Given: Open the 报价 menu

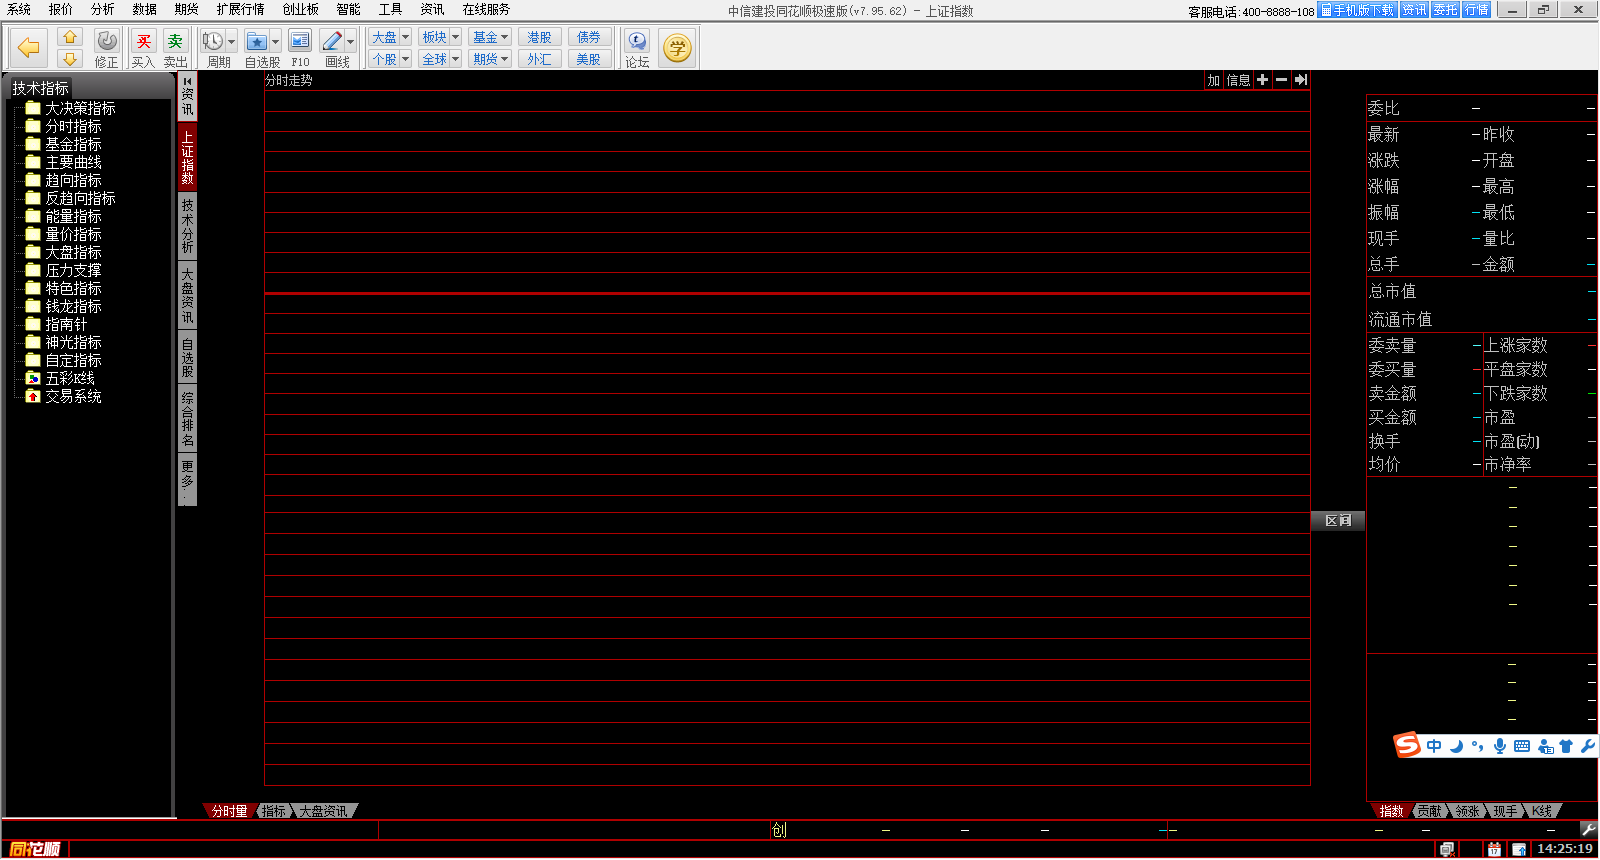Looking at the screenshot, I should tap(61, 9).
